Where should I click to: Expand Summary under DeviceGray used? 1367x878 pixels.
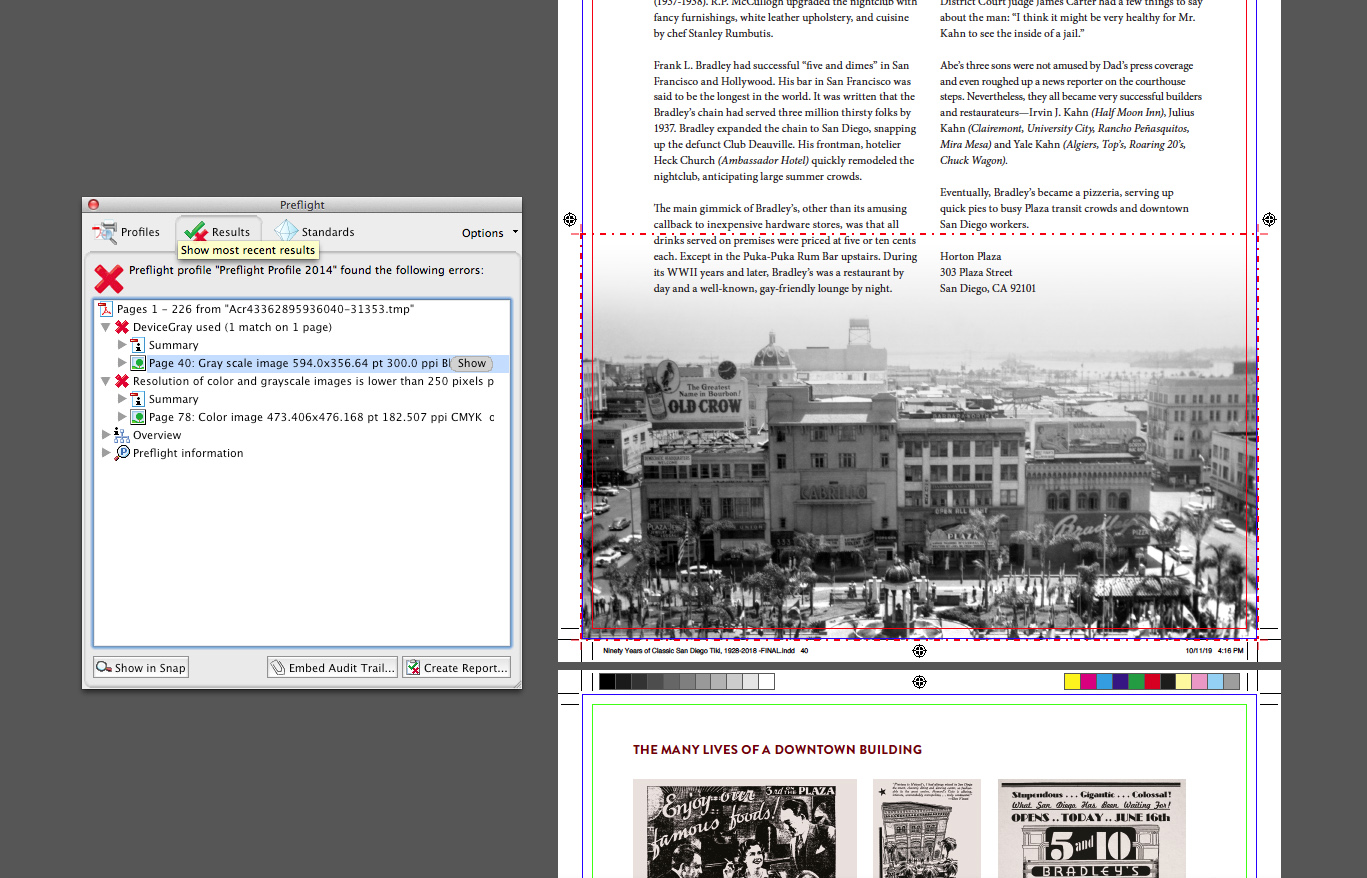tap(122, 345)
